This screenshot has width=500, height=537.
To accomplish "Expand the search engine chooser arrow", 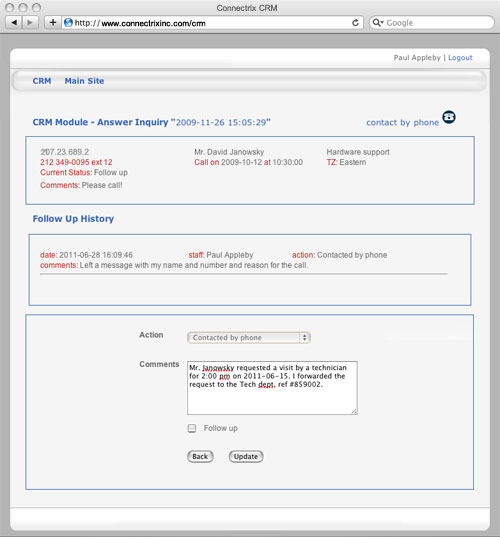I will click(382, 23).
